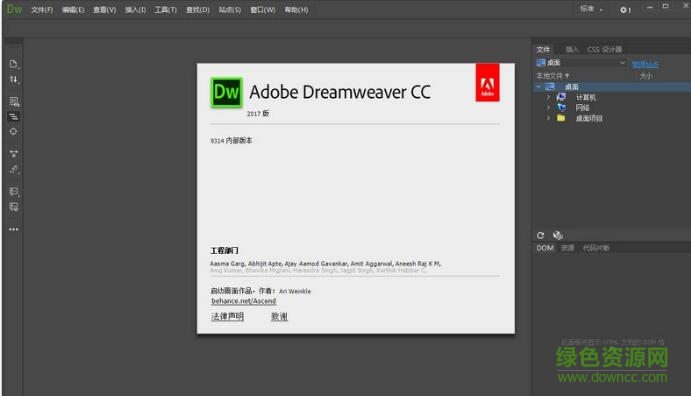Remove comment icon in left toolbar

(x=14, y=207)
